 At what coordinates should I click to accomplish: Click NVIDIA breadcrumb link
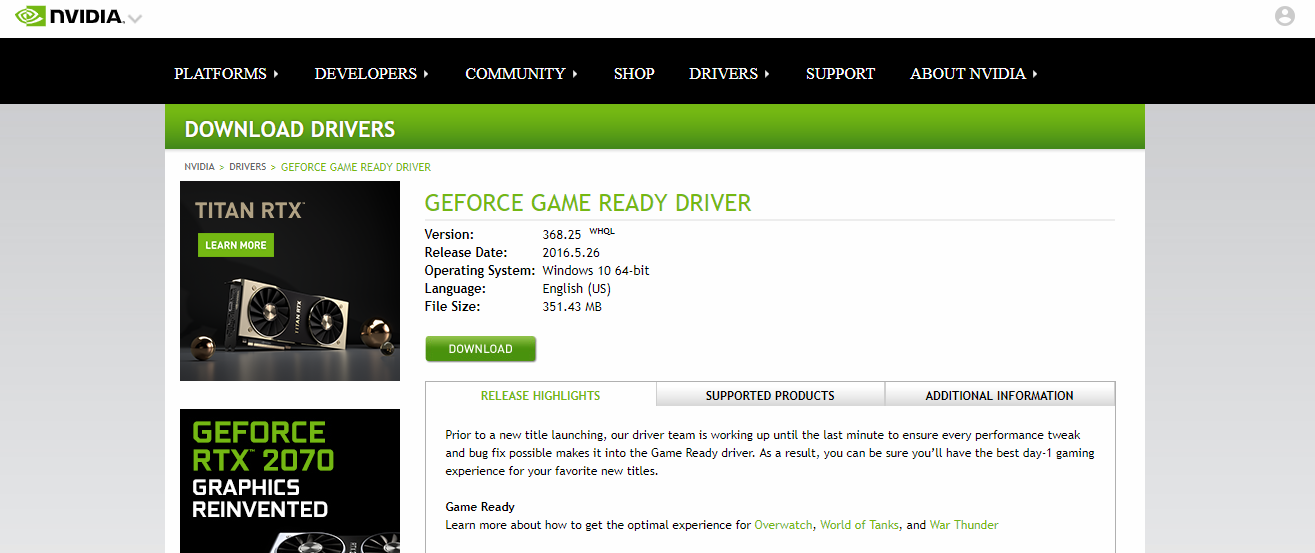tap(199, 167)
